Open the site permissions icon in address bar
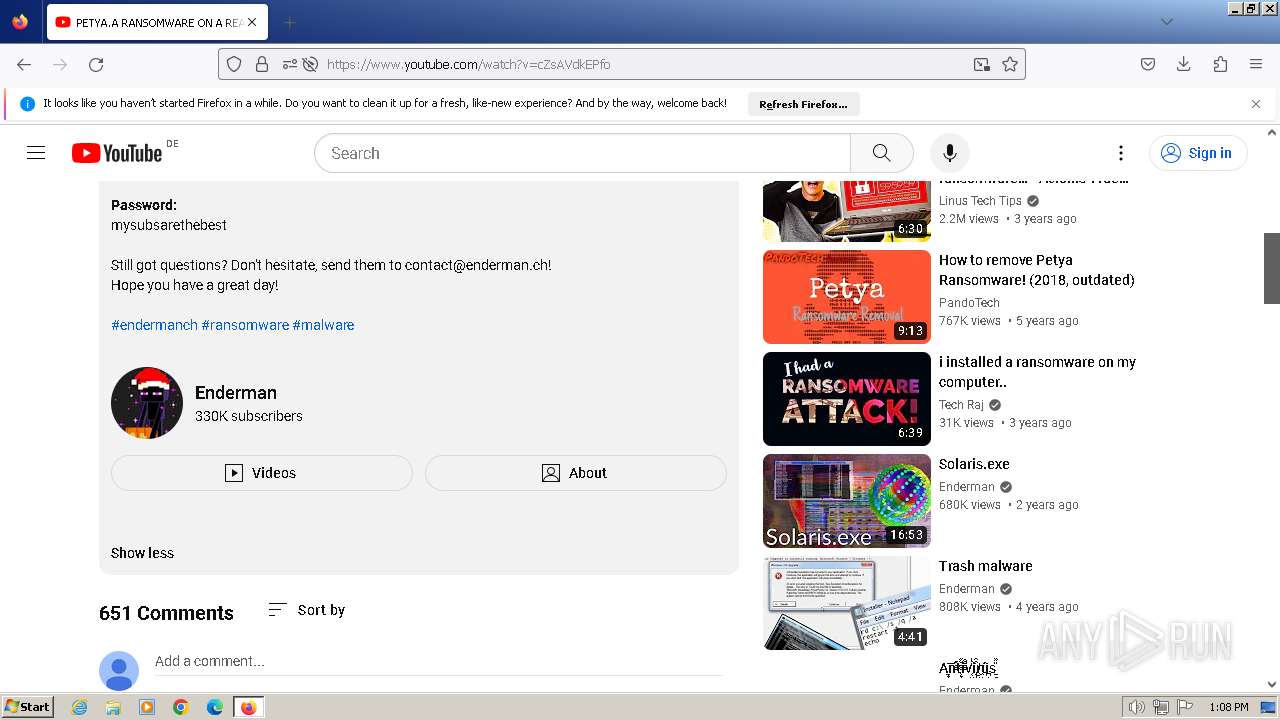The height and width of the screenshot is (720, 1280). pyautogui.click(x=289, y=64)
